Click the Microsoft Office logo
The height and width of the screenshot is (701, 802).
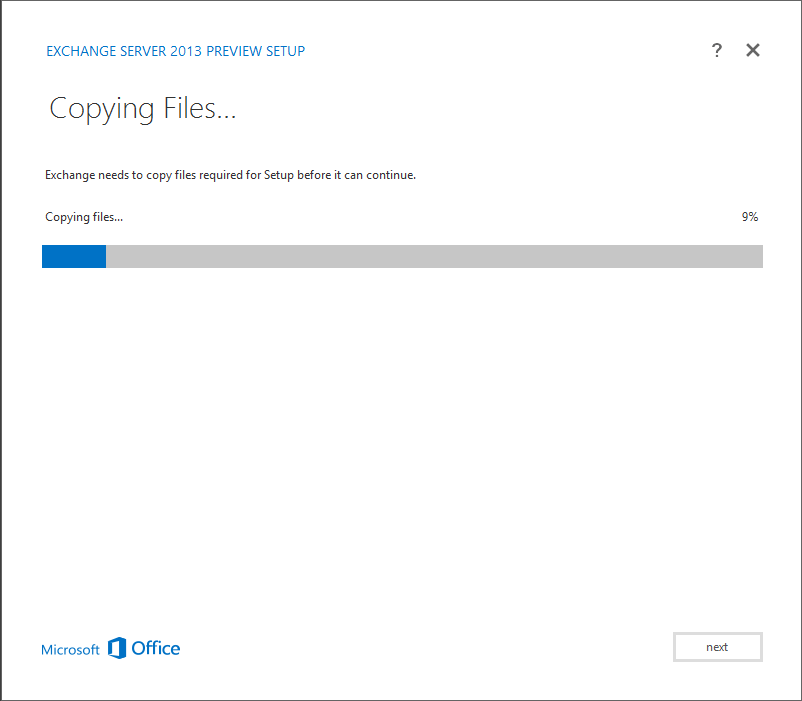point(110,648)
